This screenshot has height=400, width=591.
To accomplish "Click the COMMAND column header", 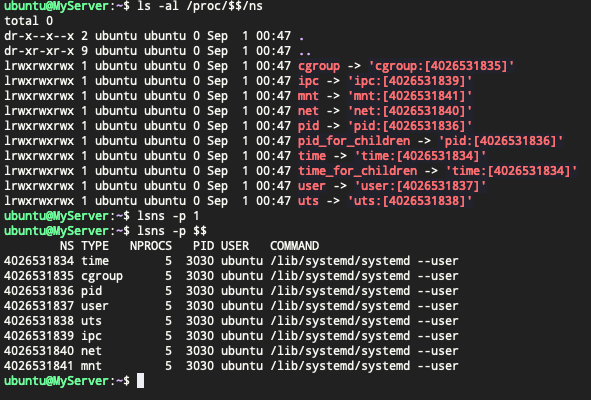I will coord(294,246).
